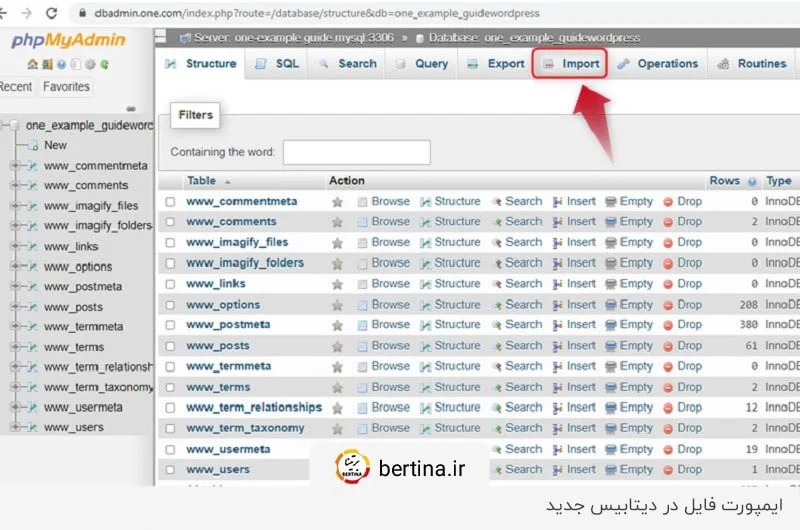The height and width of the screenshot is (530, 800).
Task: Focus the Containing the word filter field
Action: point(357,152)
